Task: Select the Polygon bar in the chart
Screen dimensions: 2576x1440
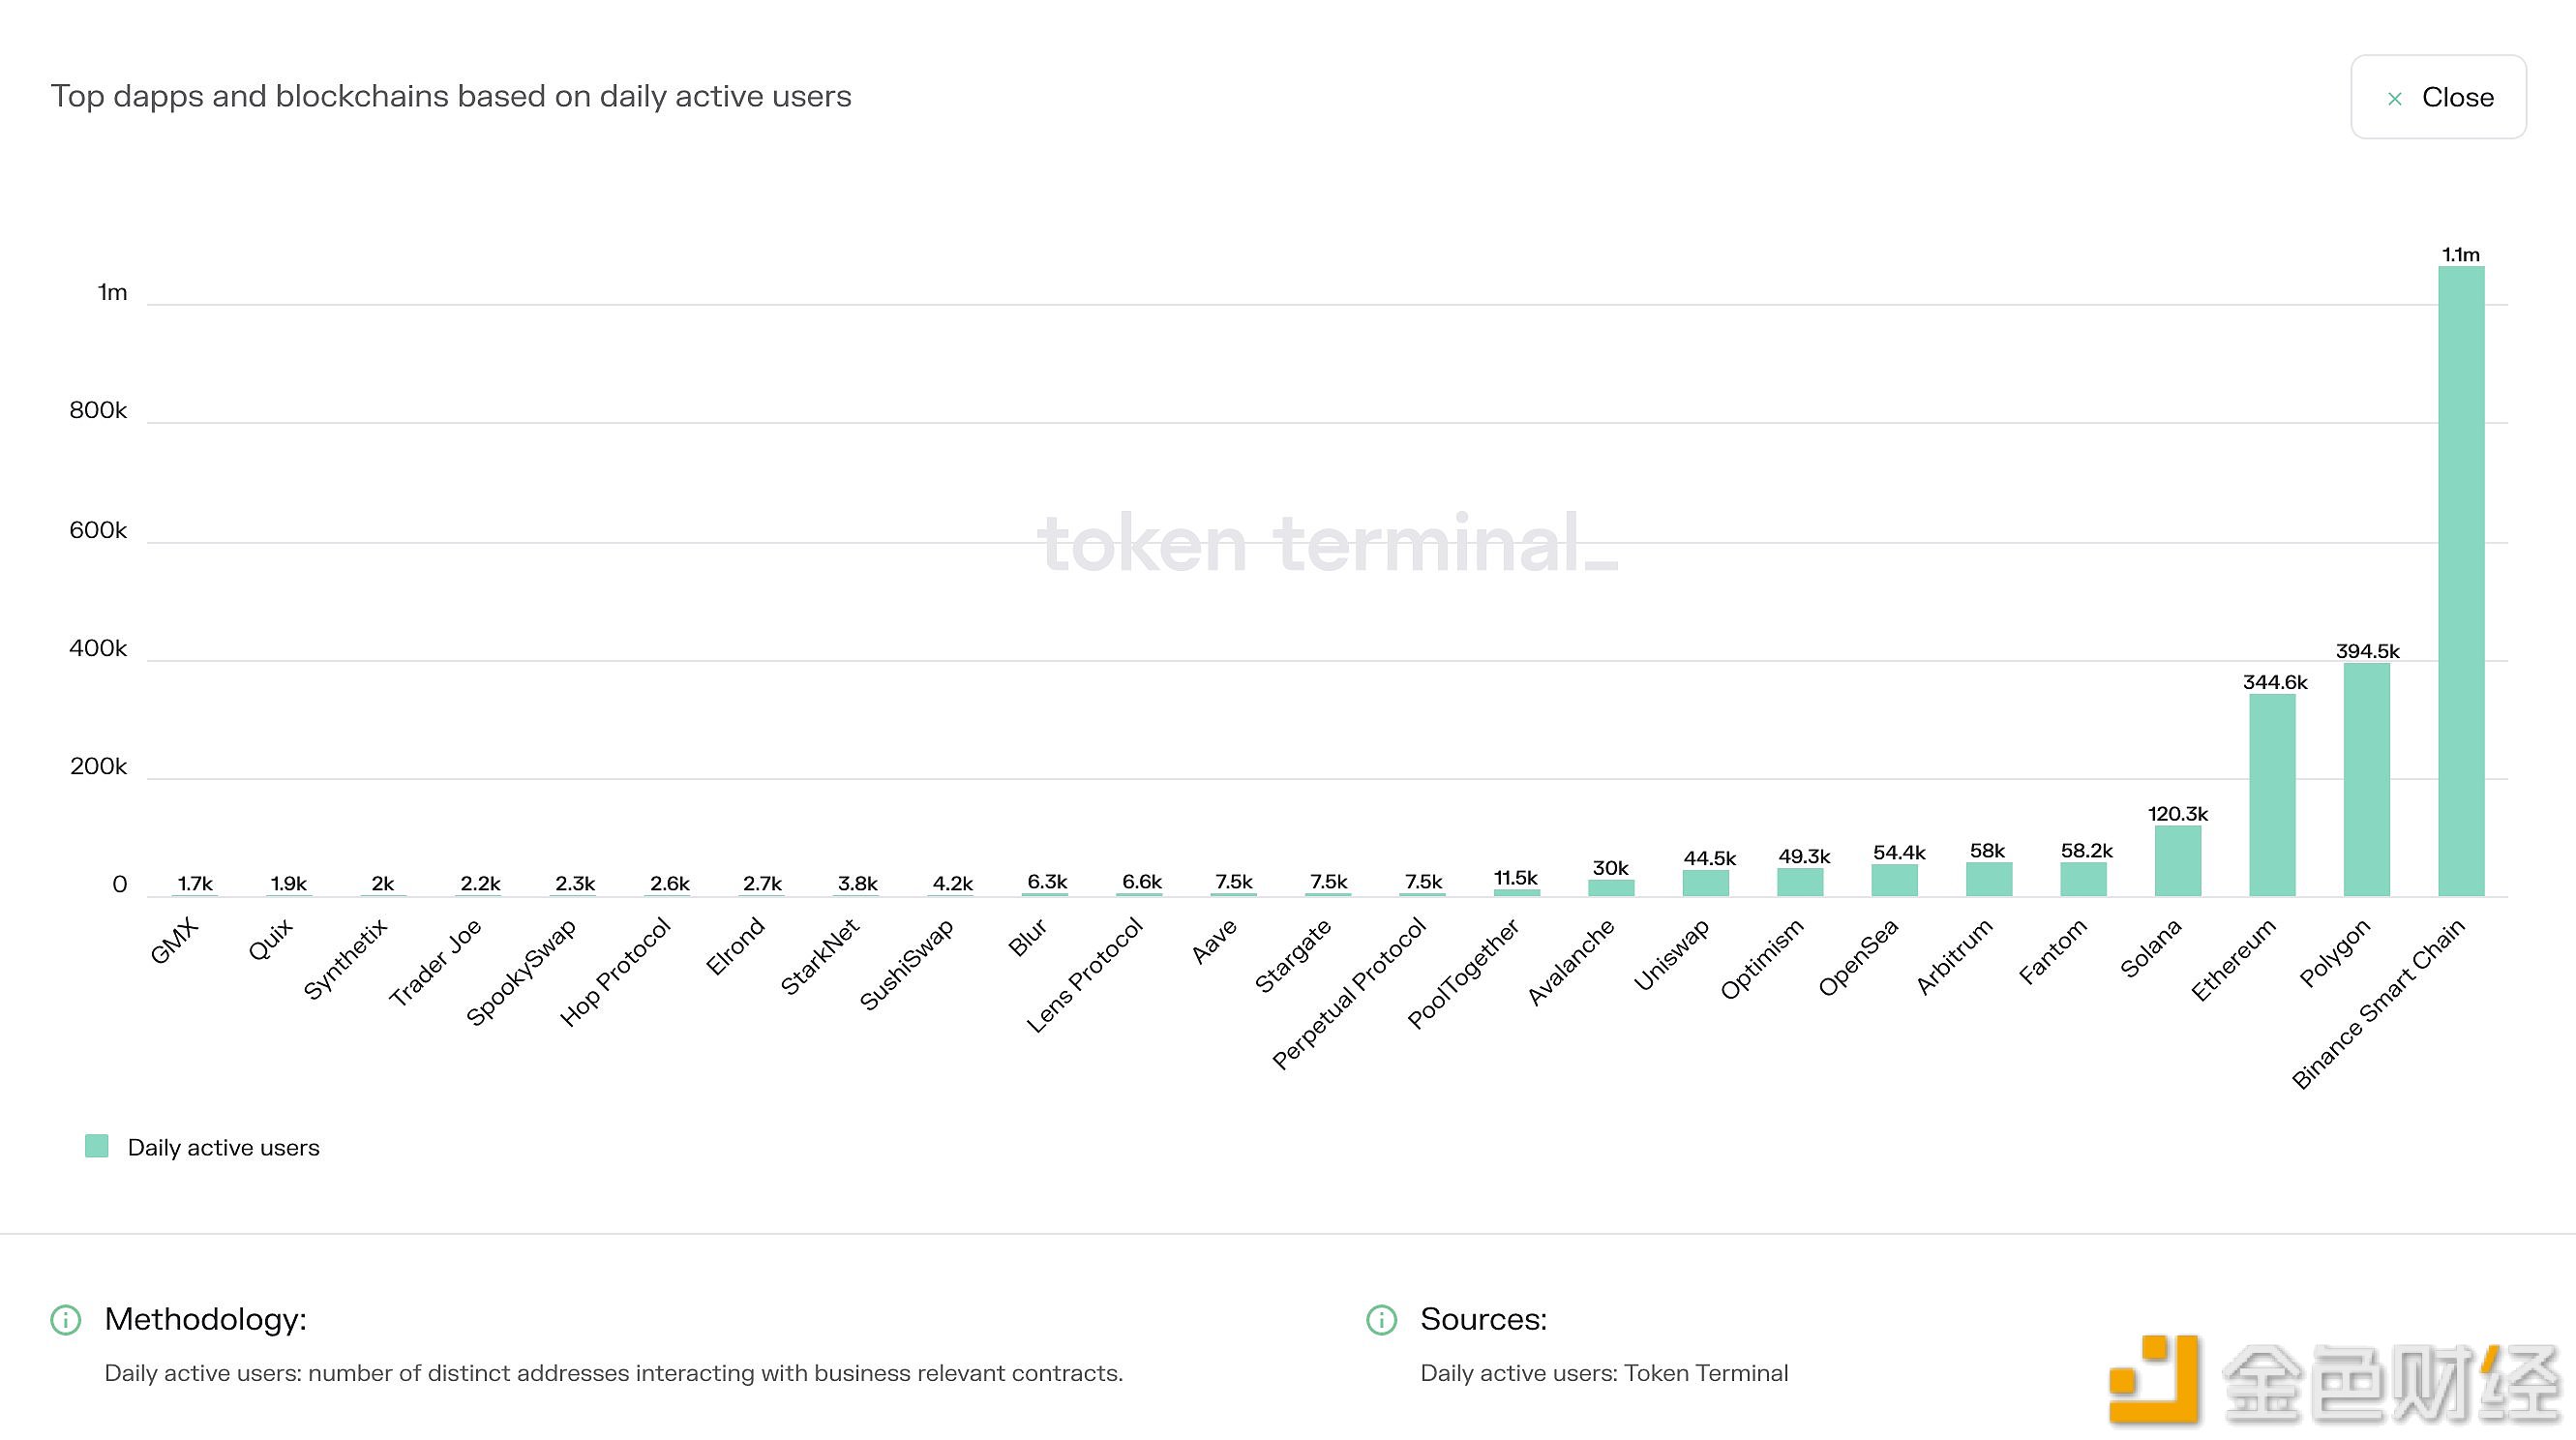Action: point(2366,779)
